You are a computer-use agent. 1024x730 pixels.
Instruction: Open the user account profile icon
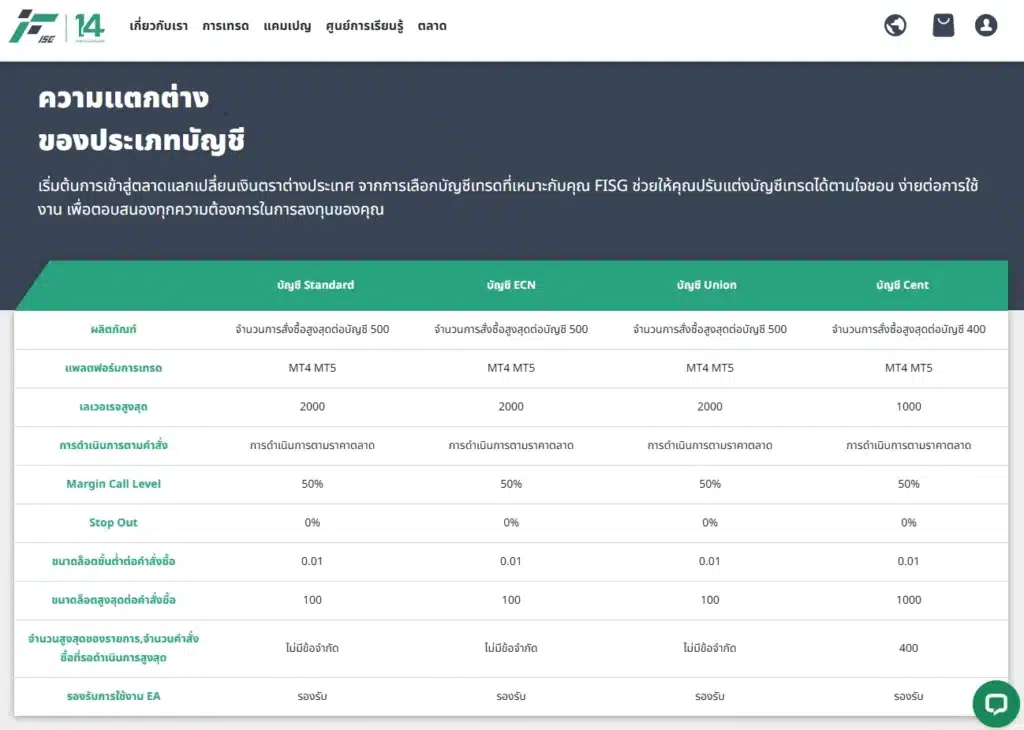point(986,25)
